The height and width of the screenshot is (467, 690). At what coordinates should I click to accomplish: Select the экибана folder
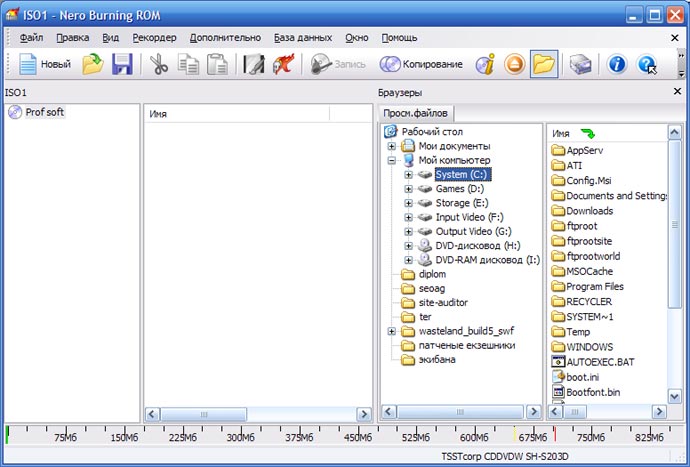(437, 360)
